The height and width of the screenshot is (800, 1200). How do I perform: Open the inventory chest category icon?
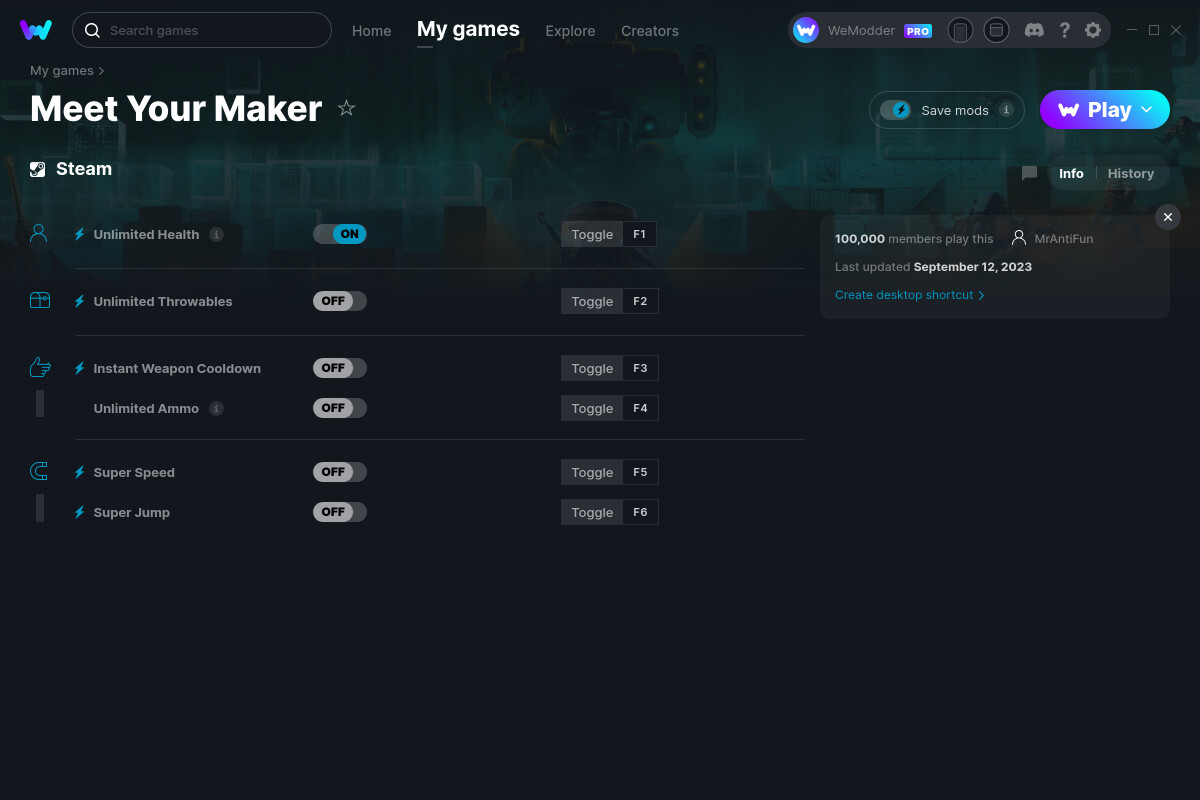[x=39, y=299]
